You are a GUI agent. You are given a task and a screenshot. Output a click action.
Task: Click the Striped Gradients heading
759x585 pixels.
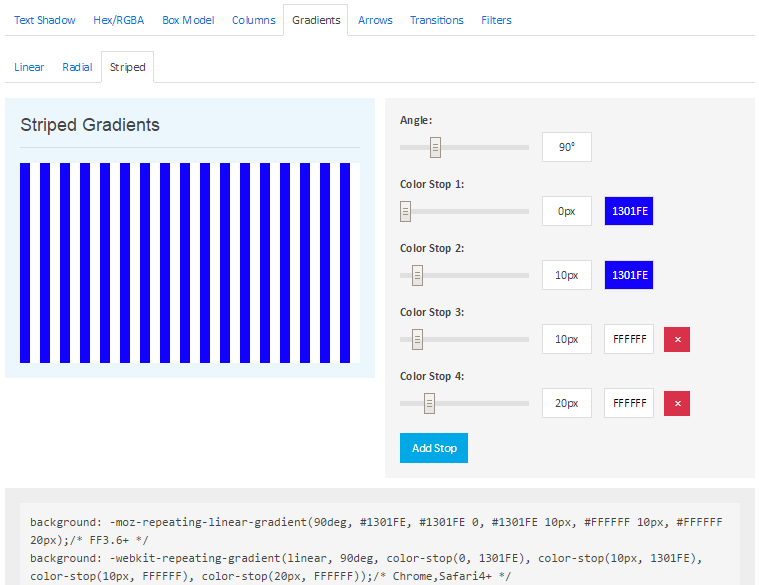pos(90,125)
